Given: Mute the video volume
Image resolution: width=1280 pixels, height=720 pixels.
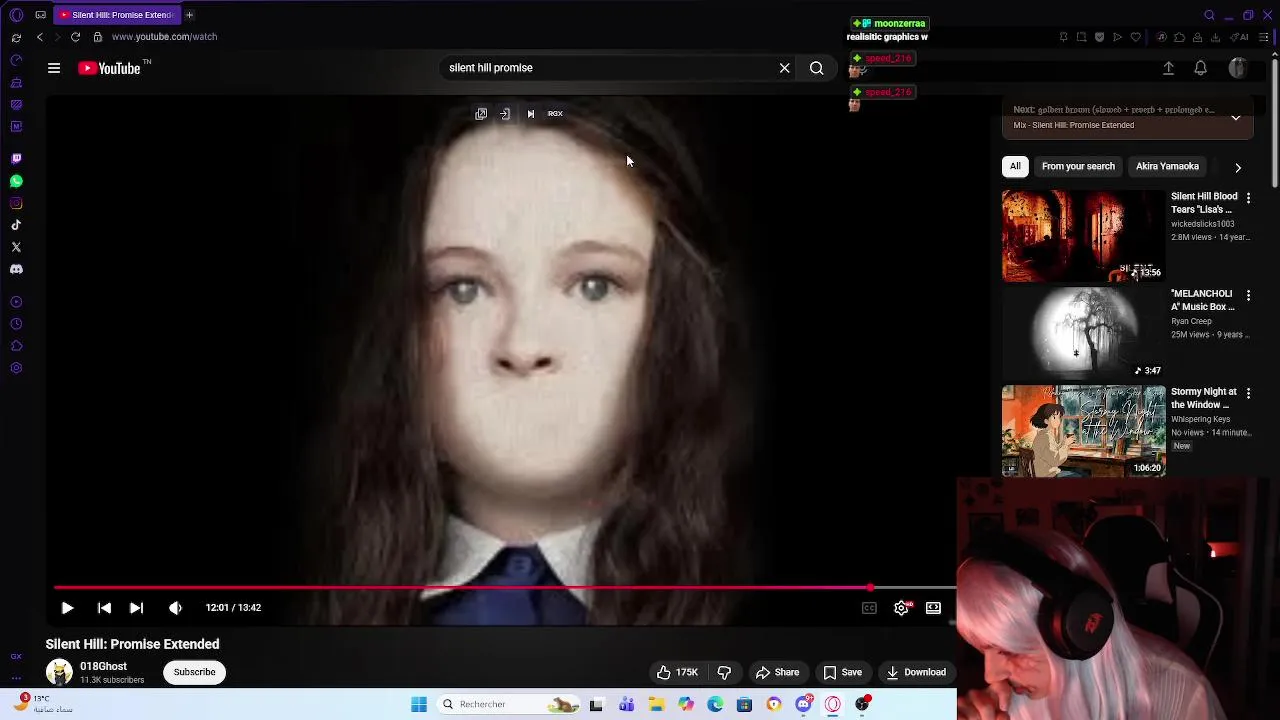Looking at the screenshot, I should 175,608.
